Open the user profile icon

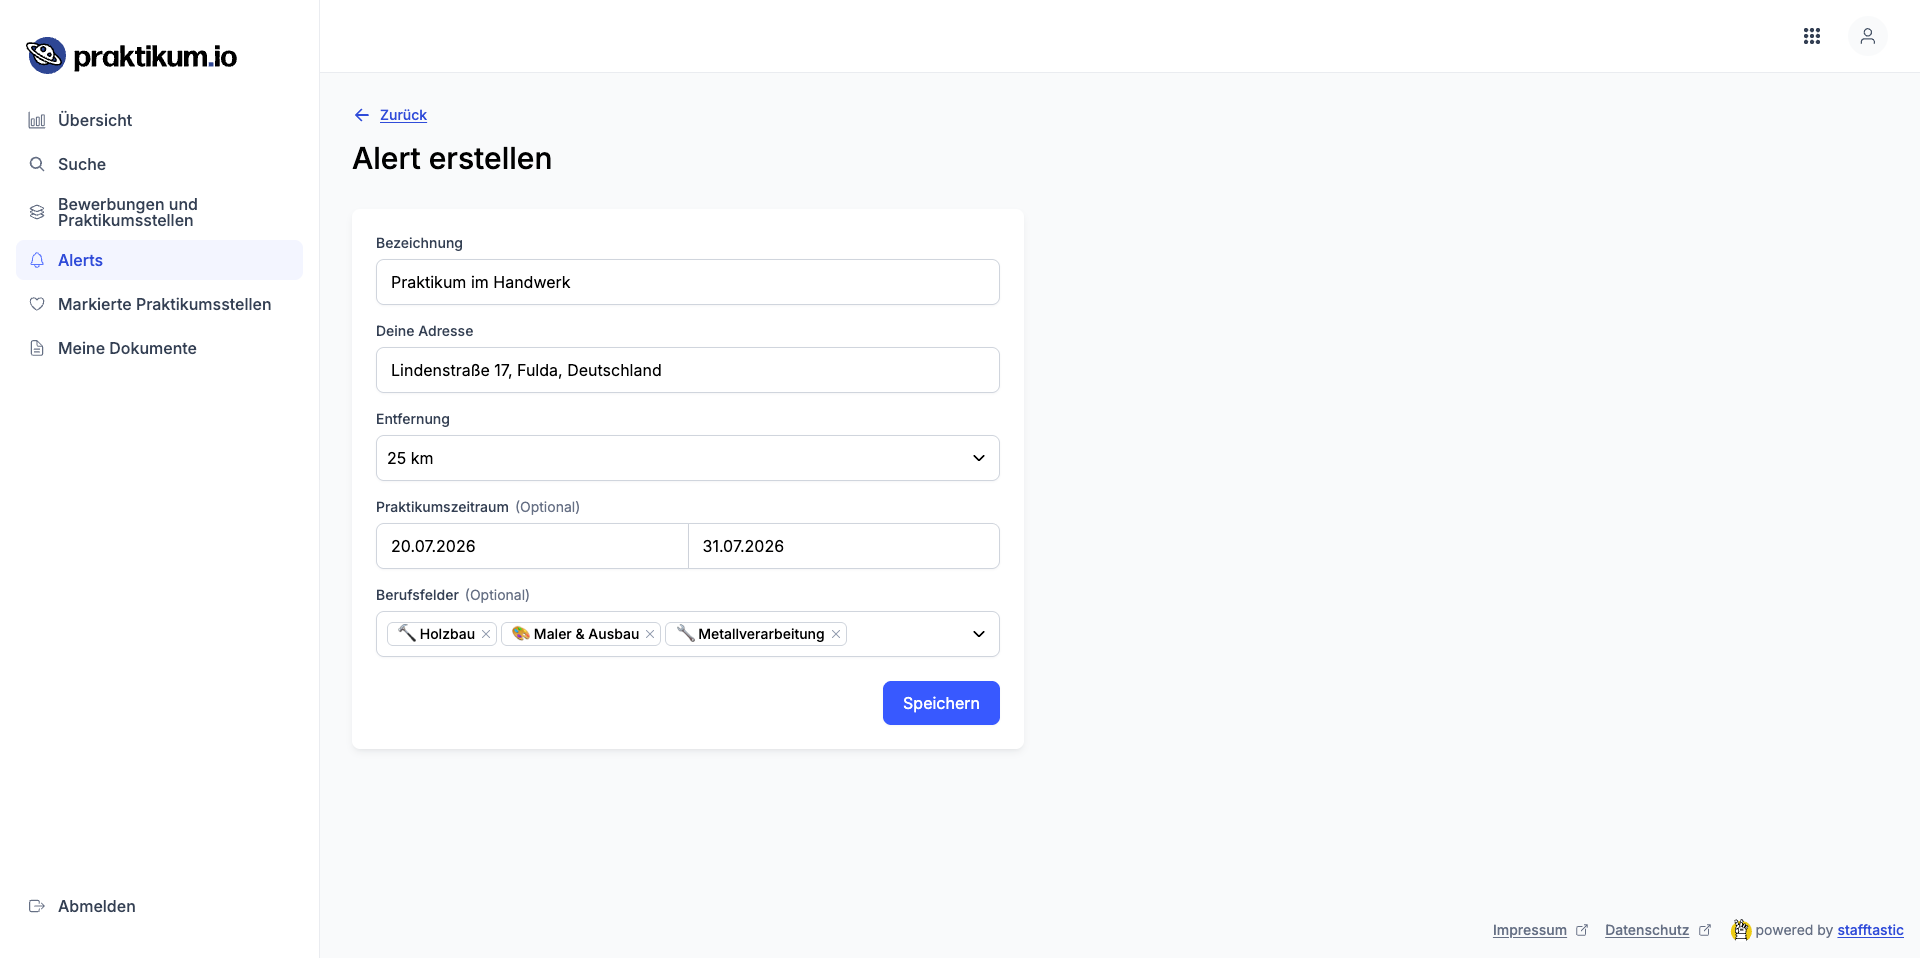[x=1867, y=36]
